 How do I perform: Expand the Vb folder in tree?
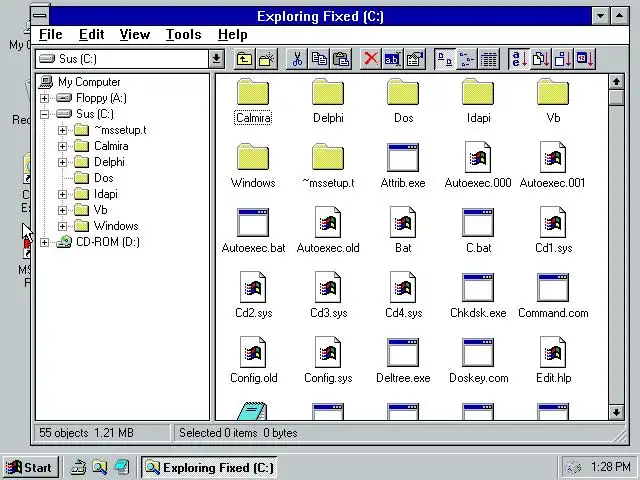pos(62,210)
